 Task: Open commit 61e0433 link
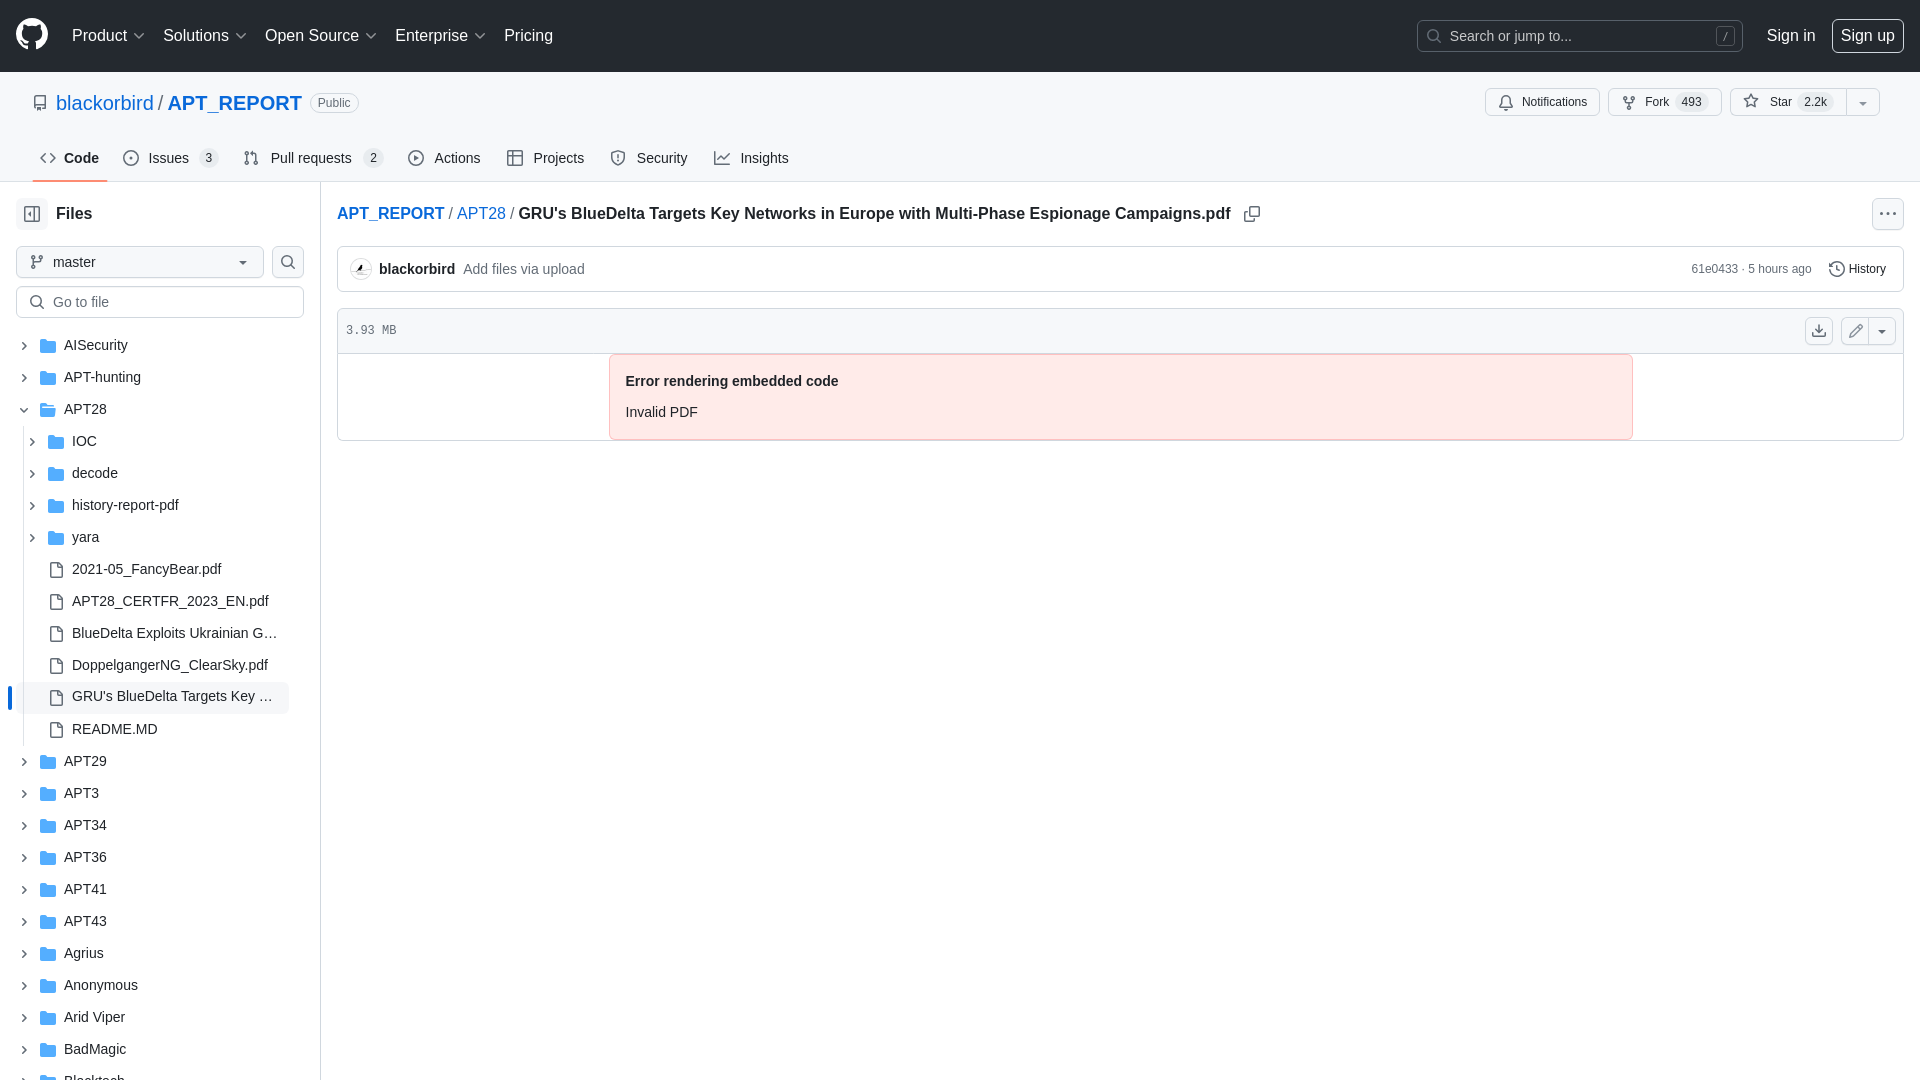pos(1714,269)
